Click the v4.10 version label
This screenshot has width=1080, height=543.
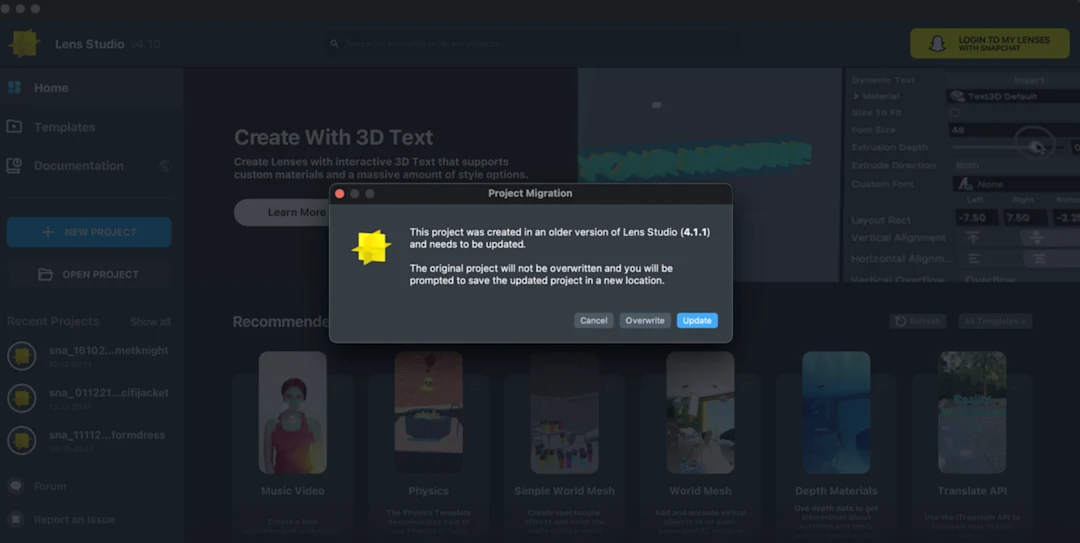click(145, 44)
